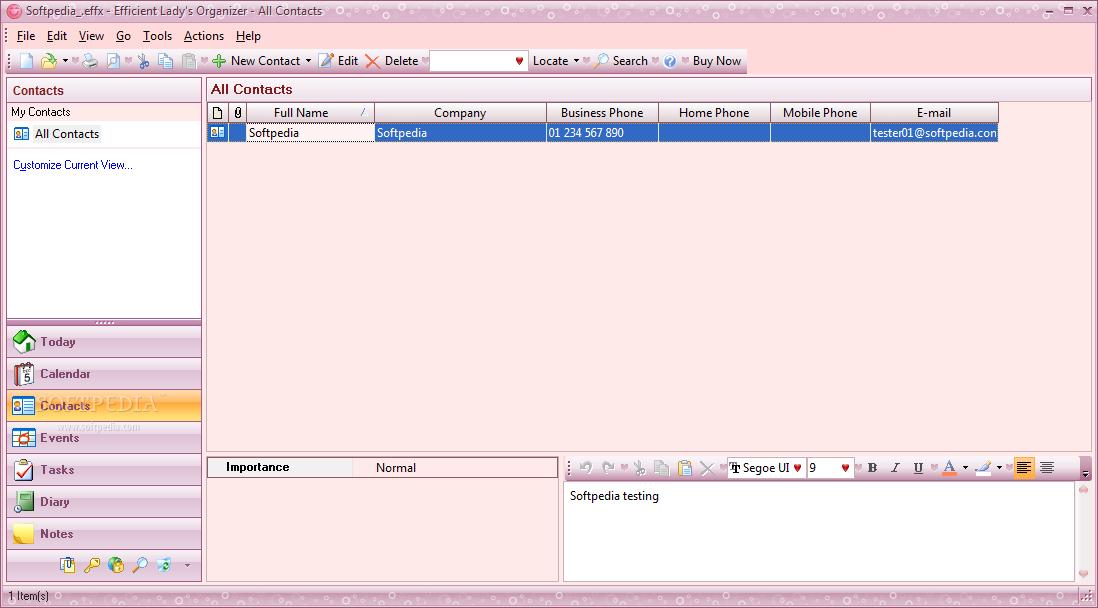Screen dimensions: 1098x608
Task: Expand sidebar footer configure buttons arrow
Action: (x=187, y=565)
